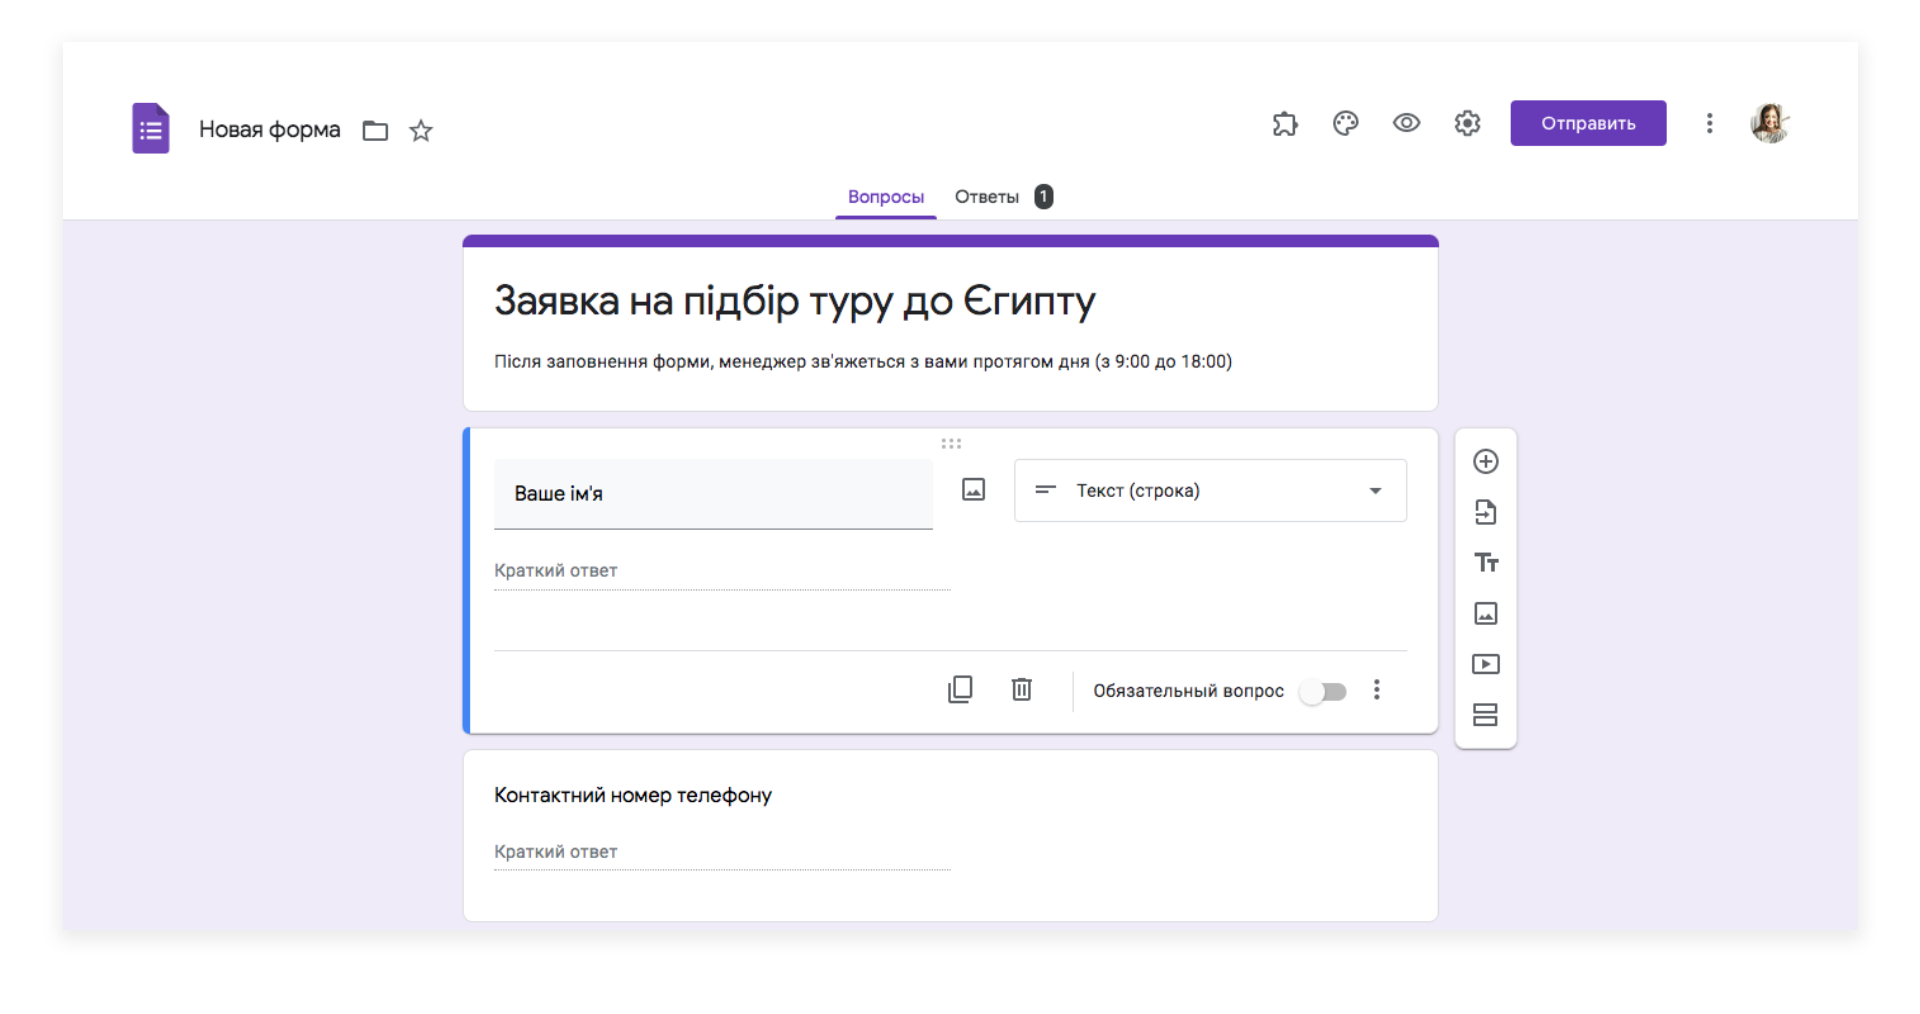The height and width of the screenshot is (1014, 1920).
Task: Open the 'Текст (строка)' question type dropdown
Action: (1210, 490)
